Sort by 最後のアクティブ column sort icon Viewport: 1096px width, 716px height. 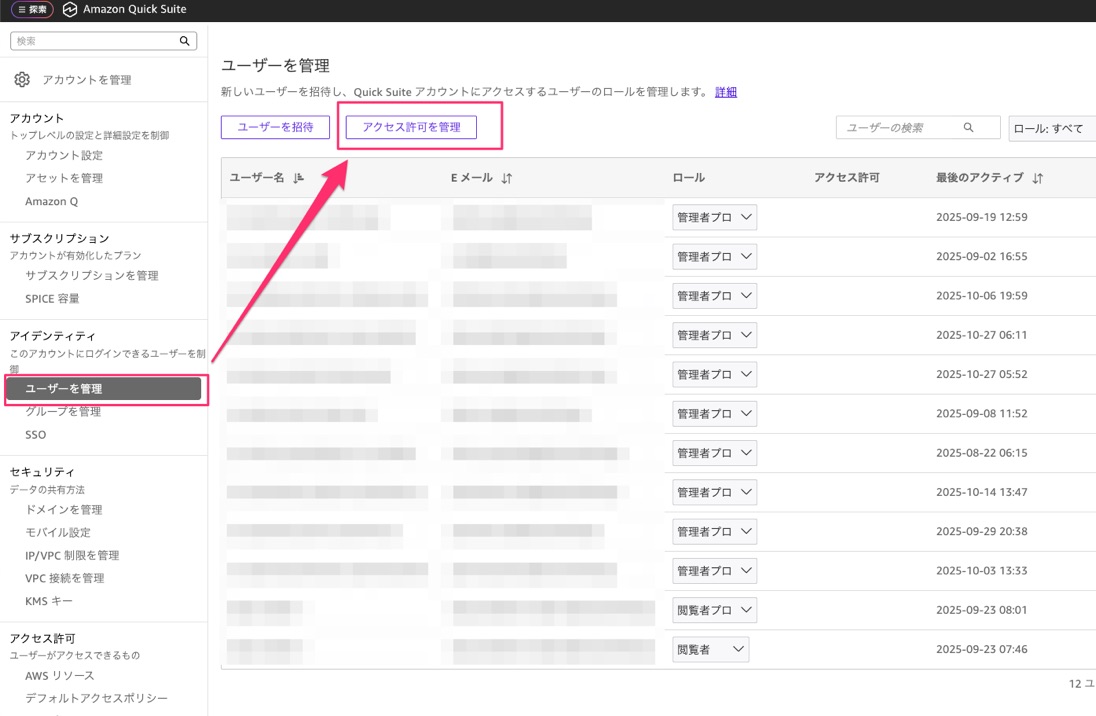(1038, 178)
